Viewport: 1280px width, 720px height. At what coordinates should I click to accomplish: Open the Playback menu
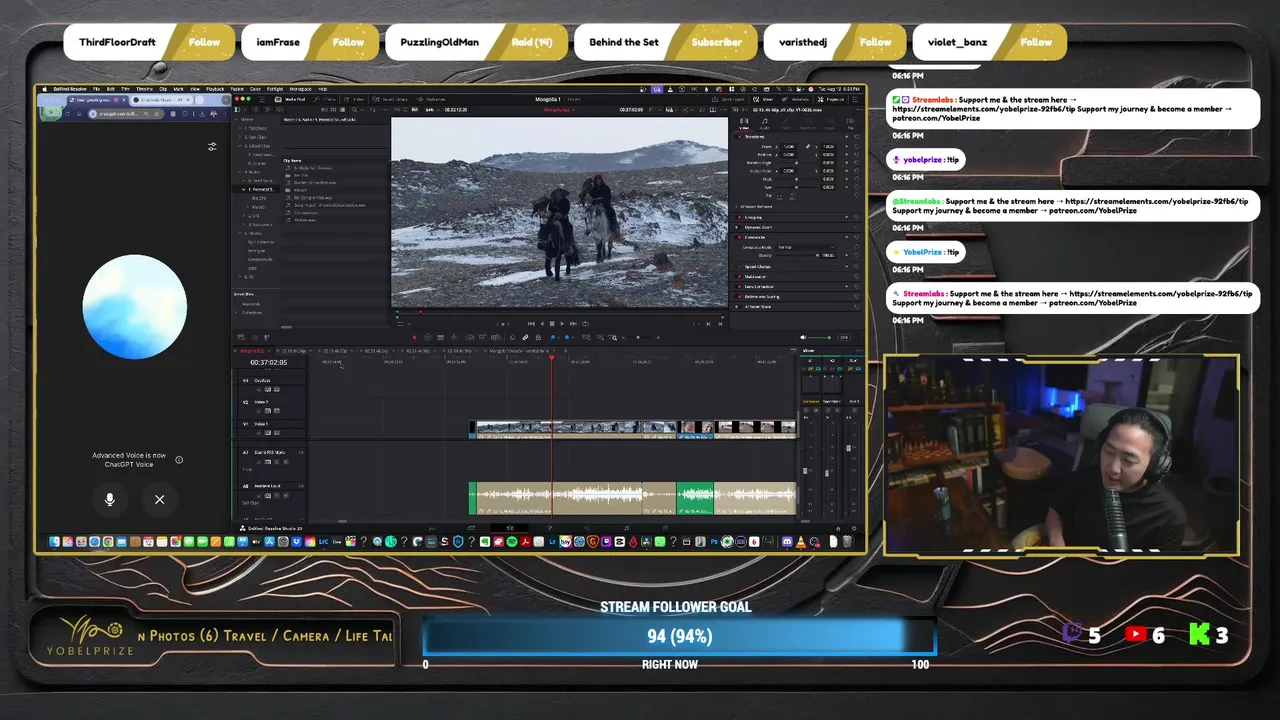pos(215,89)
